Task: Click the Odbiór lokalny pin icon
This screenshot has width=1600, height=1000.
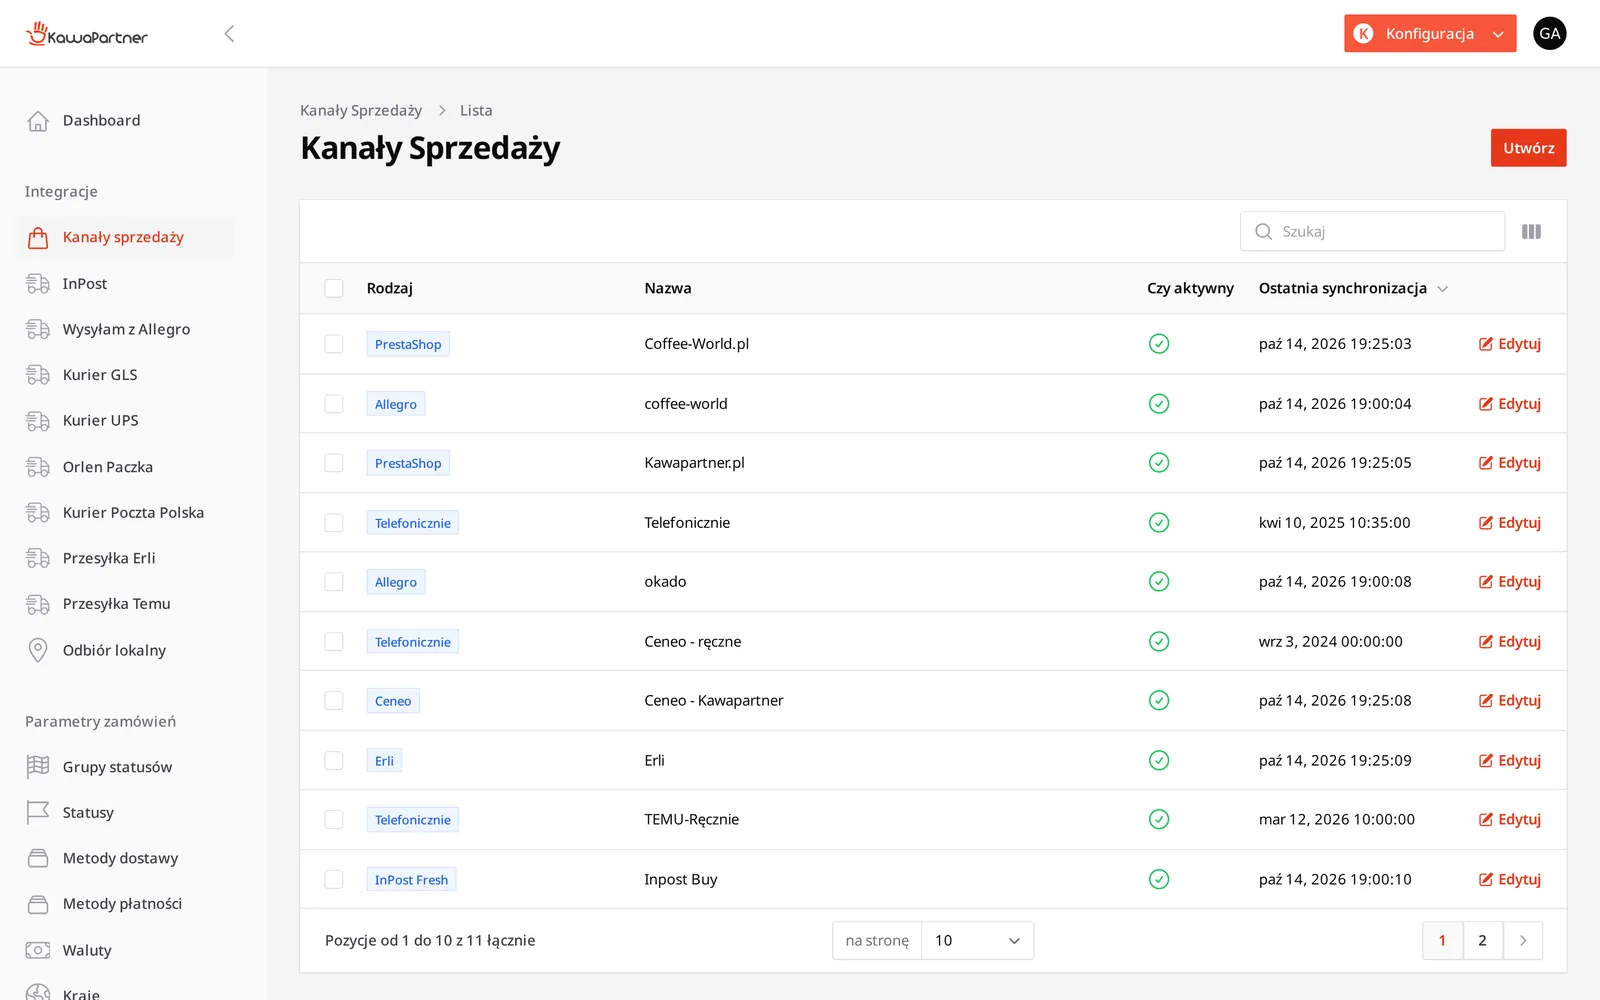Action: pyautogui.click(x=38, y=650)
